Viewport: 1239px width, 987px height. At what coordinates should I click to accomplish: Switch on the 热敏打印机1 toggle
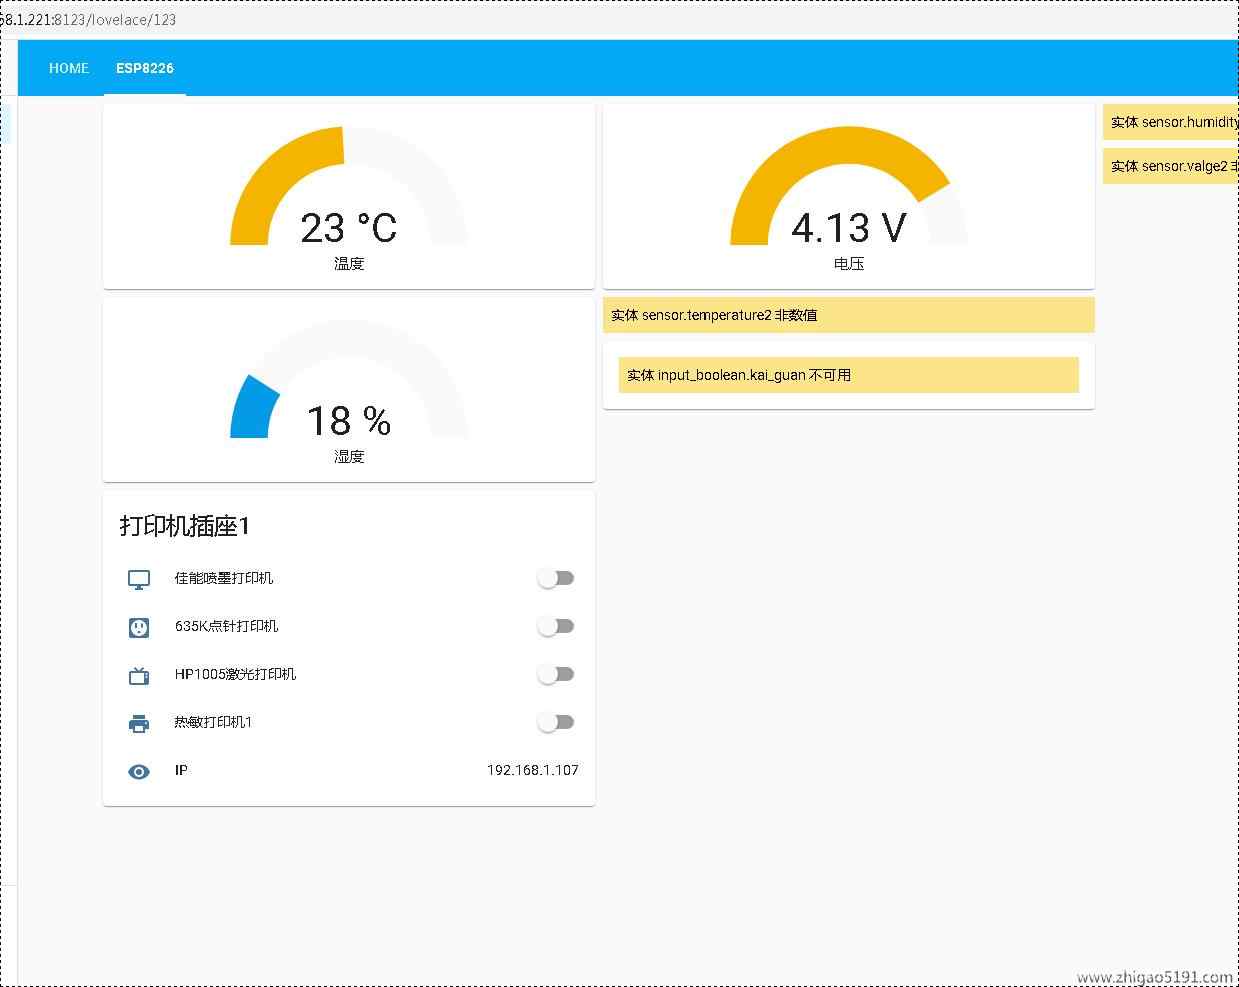pos(555,722)
